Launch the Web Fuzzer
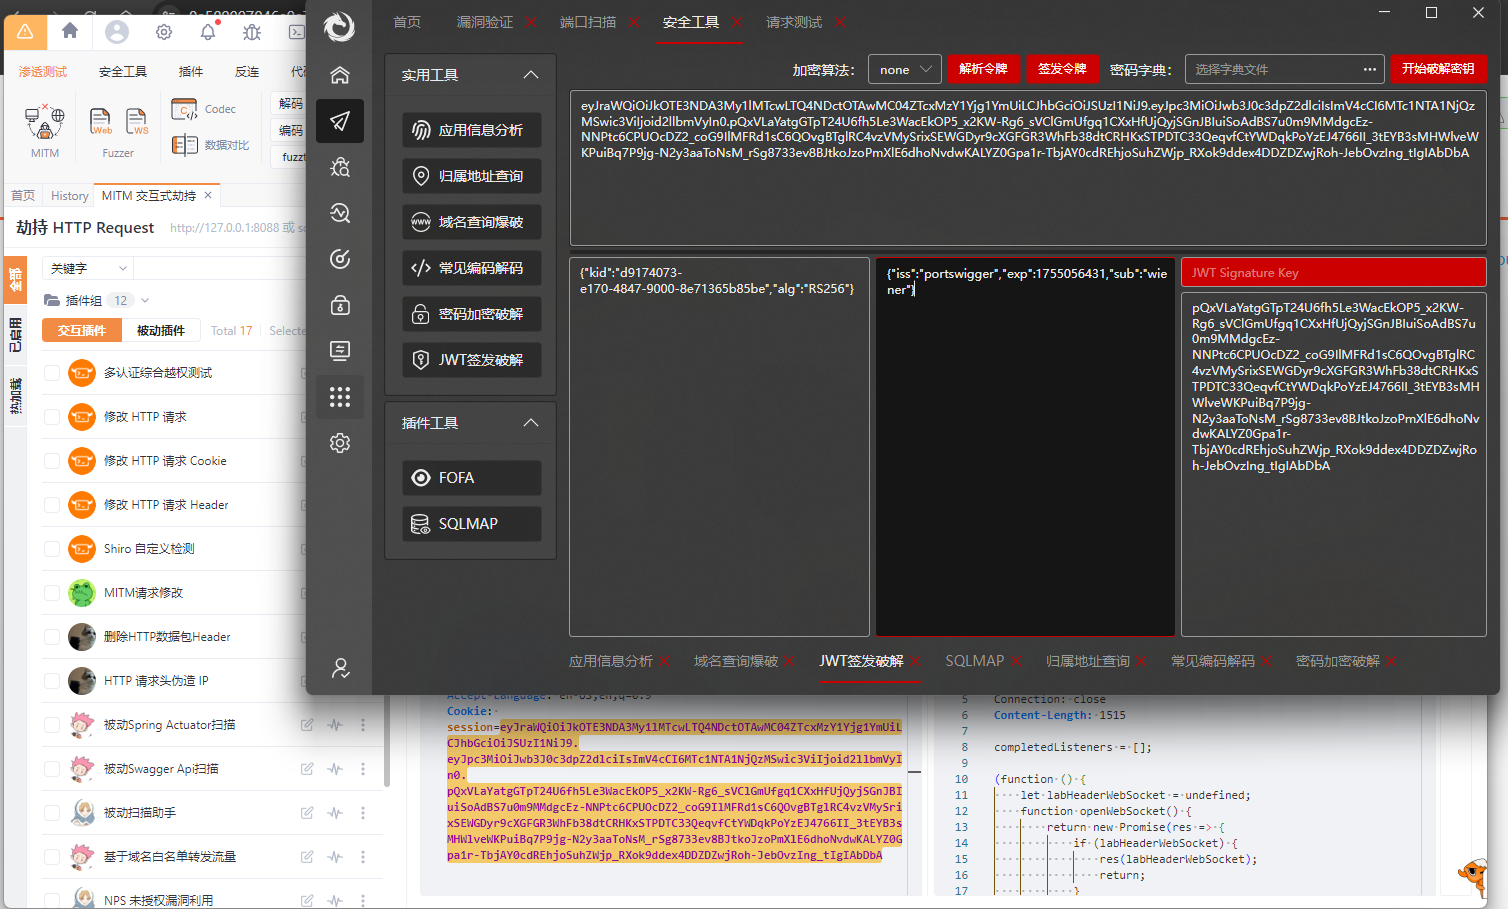Image resolution: width=1508 pixels, height=909 pixels. (x=99, y=122)
